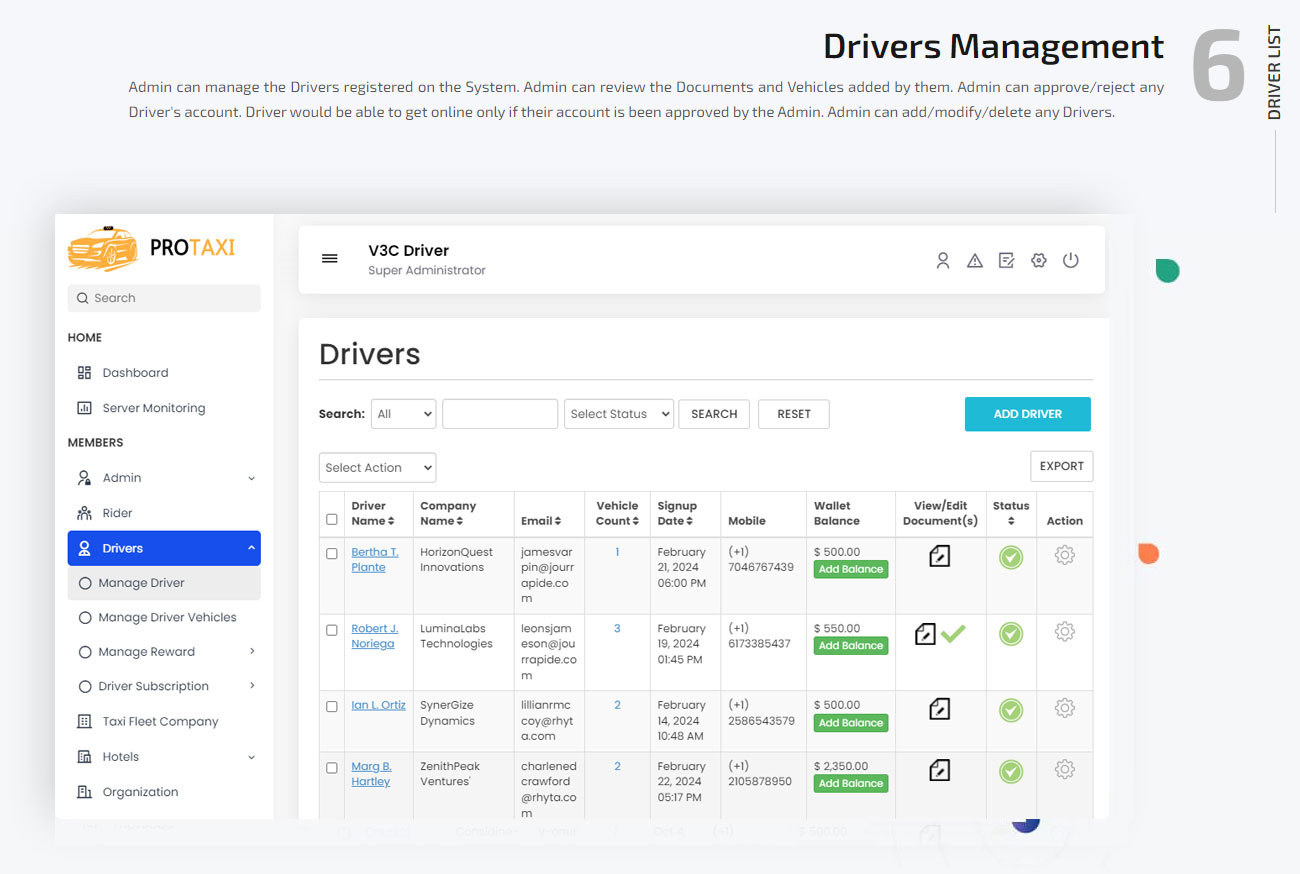Click the ADD DRIVER button

[x=1027, y=413]
